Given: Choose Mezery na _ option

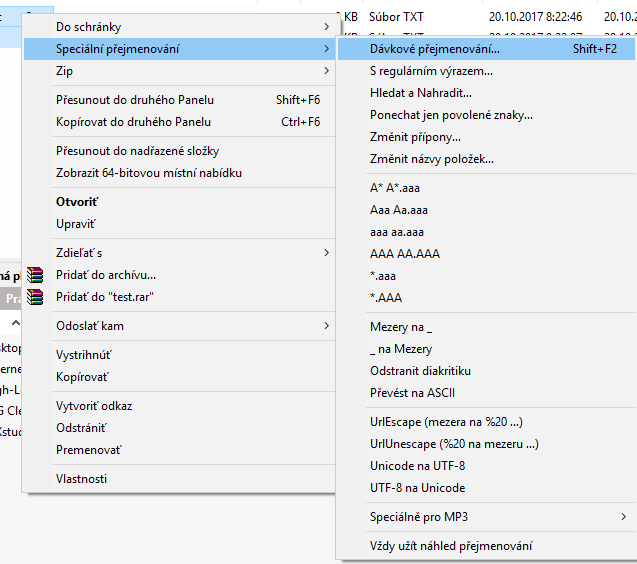Looking at the screenshot, I should click(401, 327).
